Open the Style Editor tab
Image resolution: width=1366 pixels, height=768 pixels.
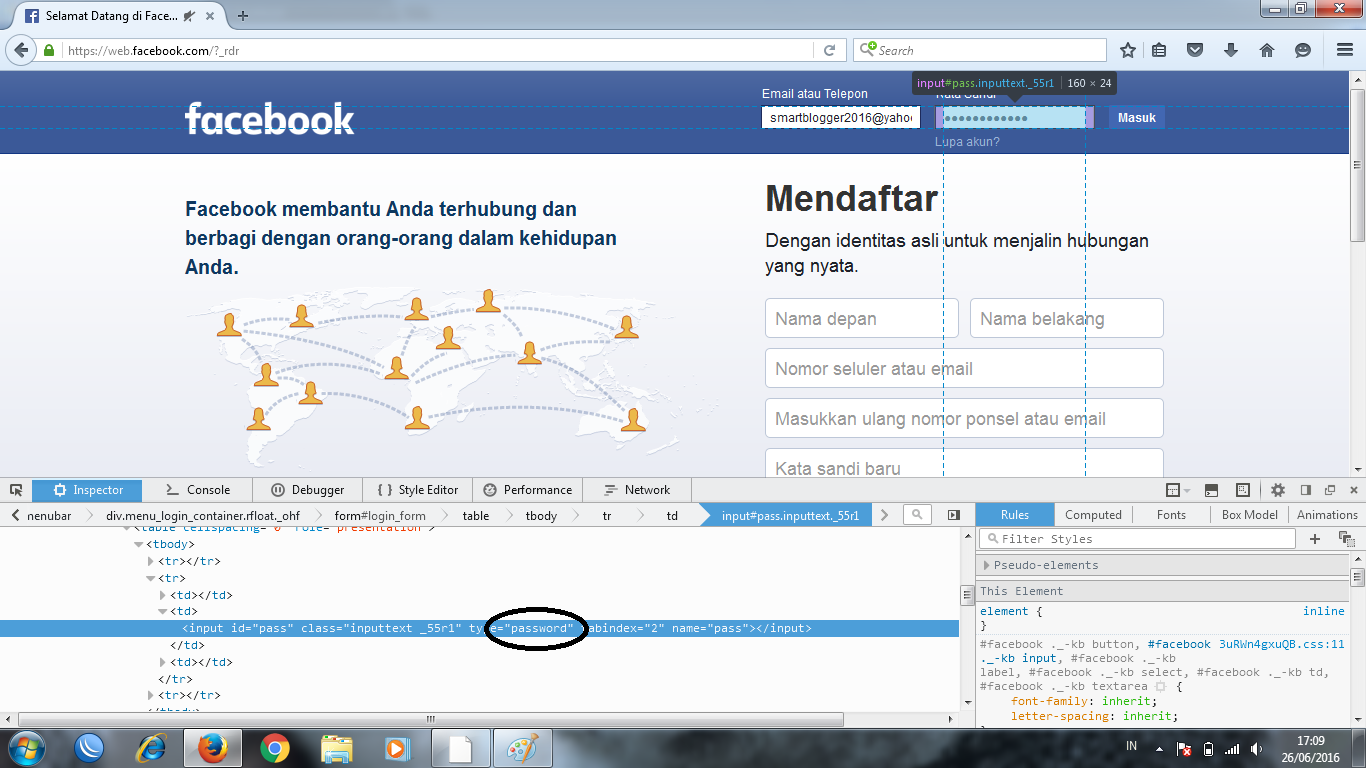pos(416,490)
